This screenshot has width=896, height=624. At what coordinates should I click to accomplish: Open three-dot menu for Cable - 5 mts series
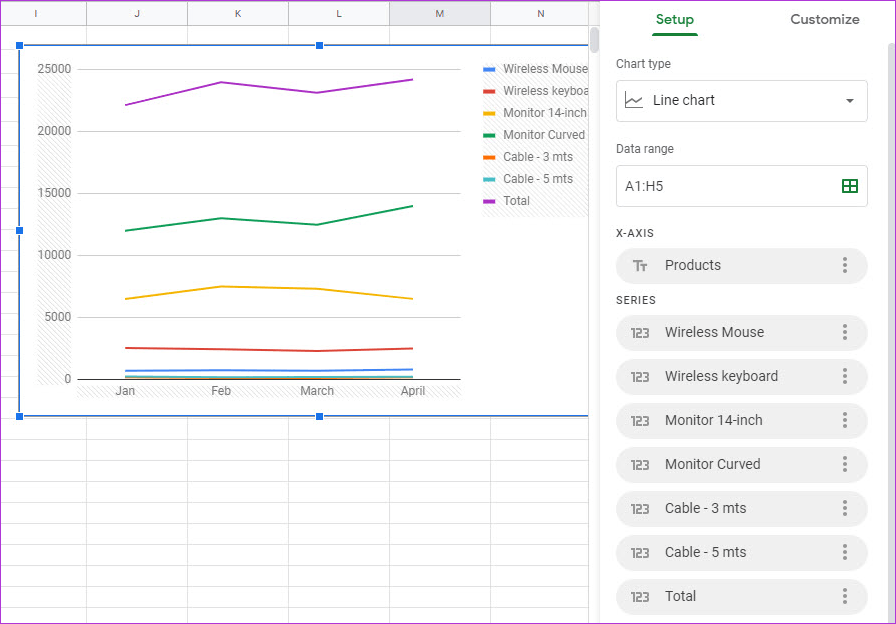[x=845, y=552]
